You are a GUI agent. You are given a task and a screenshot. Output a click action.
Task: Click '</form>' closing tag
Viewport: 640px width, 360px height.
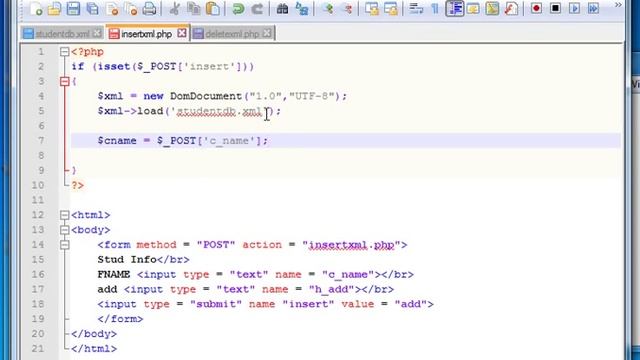tap(120, 319)
